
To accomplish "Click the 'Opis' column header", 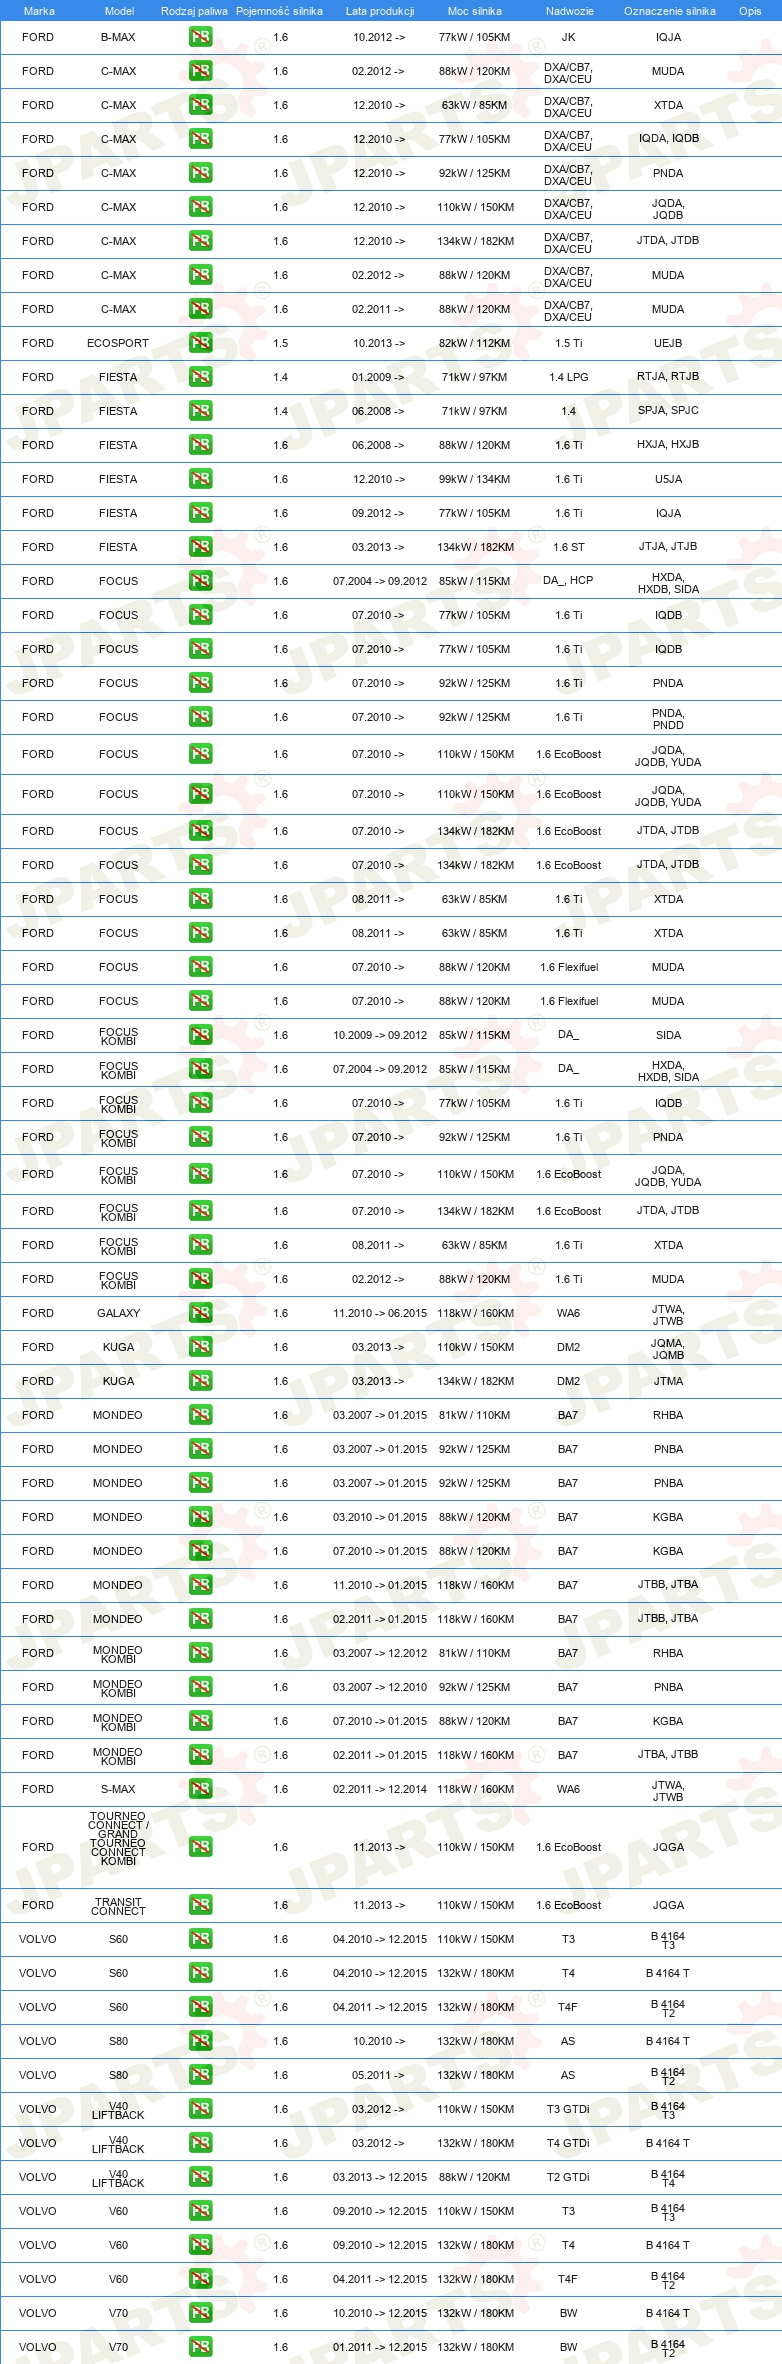I will 750,11.
